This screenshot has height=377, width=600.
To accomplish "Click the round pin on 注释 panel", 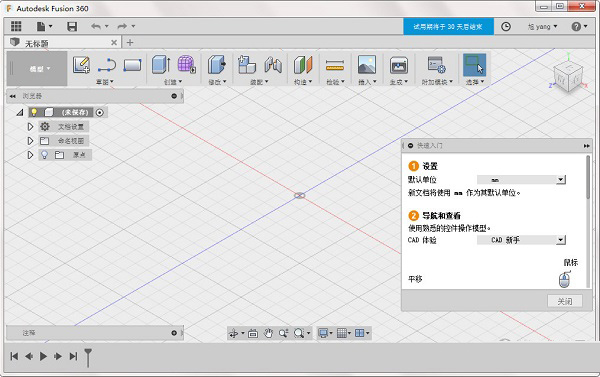I will 174,333.
